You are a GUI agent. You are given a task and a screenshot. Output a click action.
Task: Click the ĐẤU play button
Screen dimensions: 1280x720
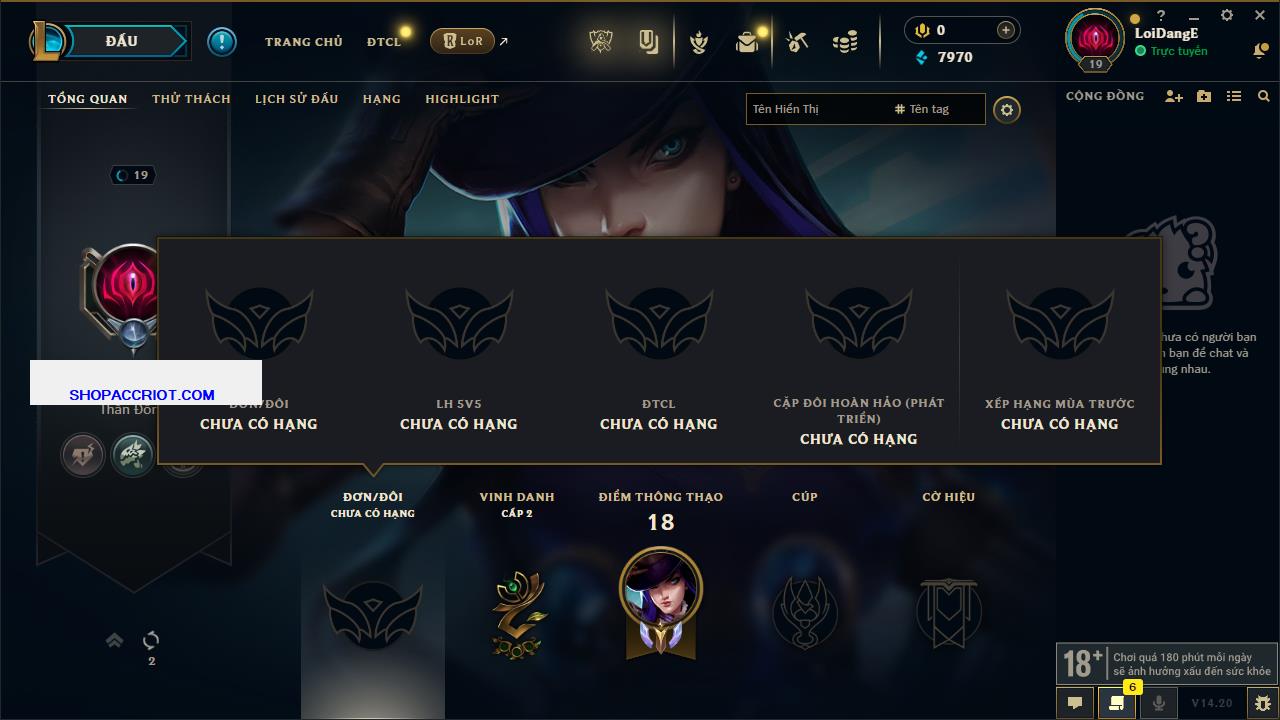pyautogui.click(x=122, y=41)
